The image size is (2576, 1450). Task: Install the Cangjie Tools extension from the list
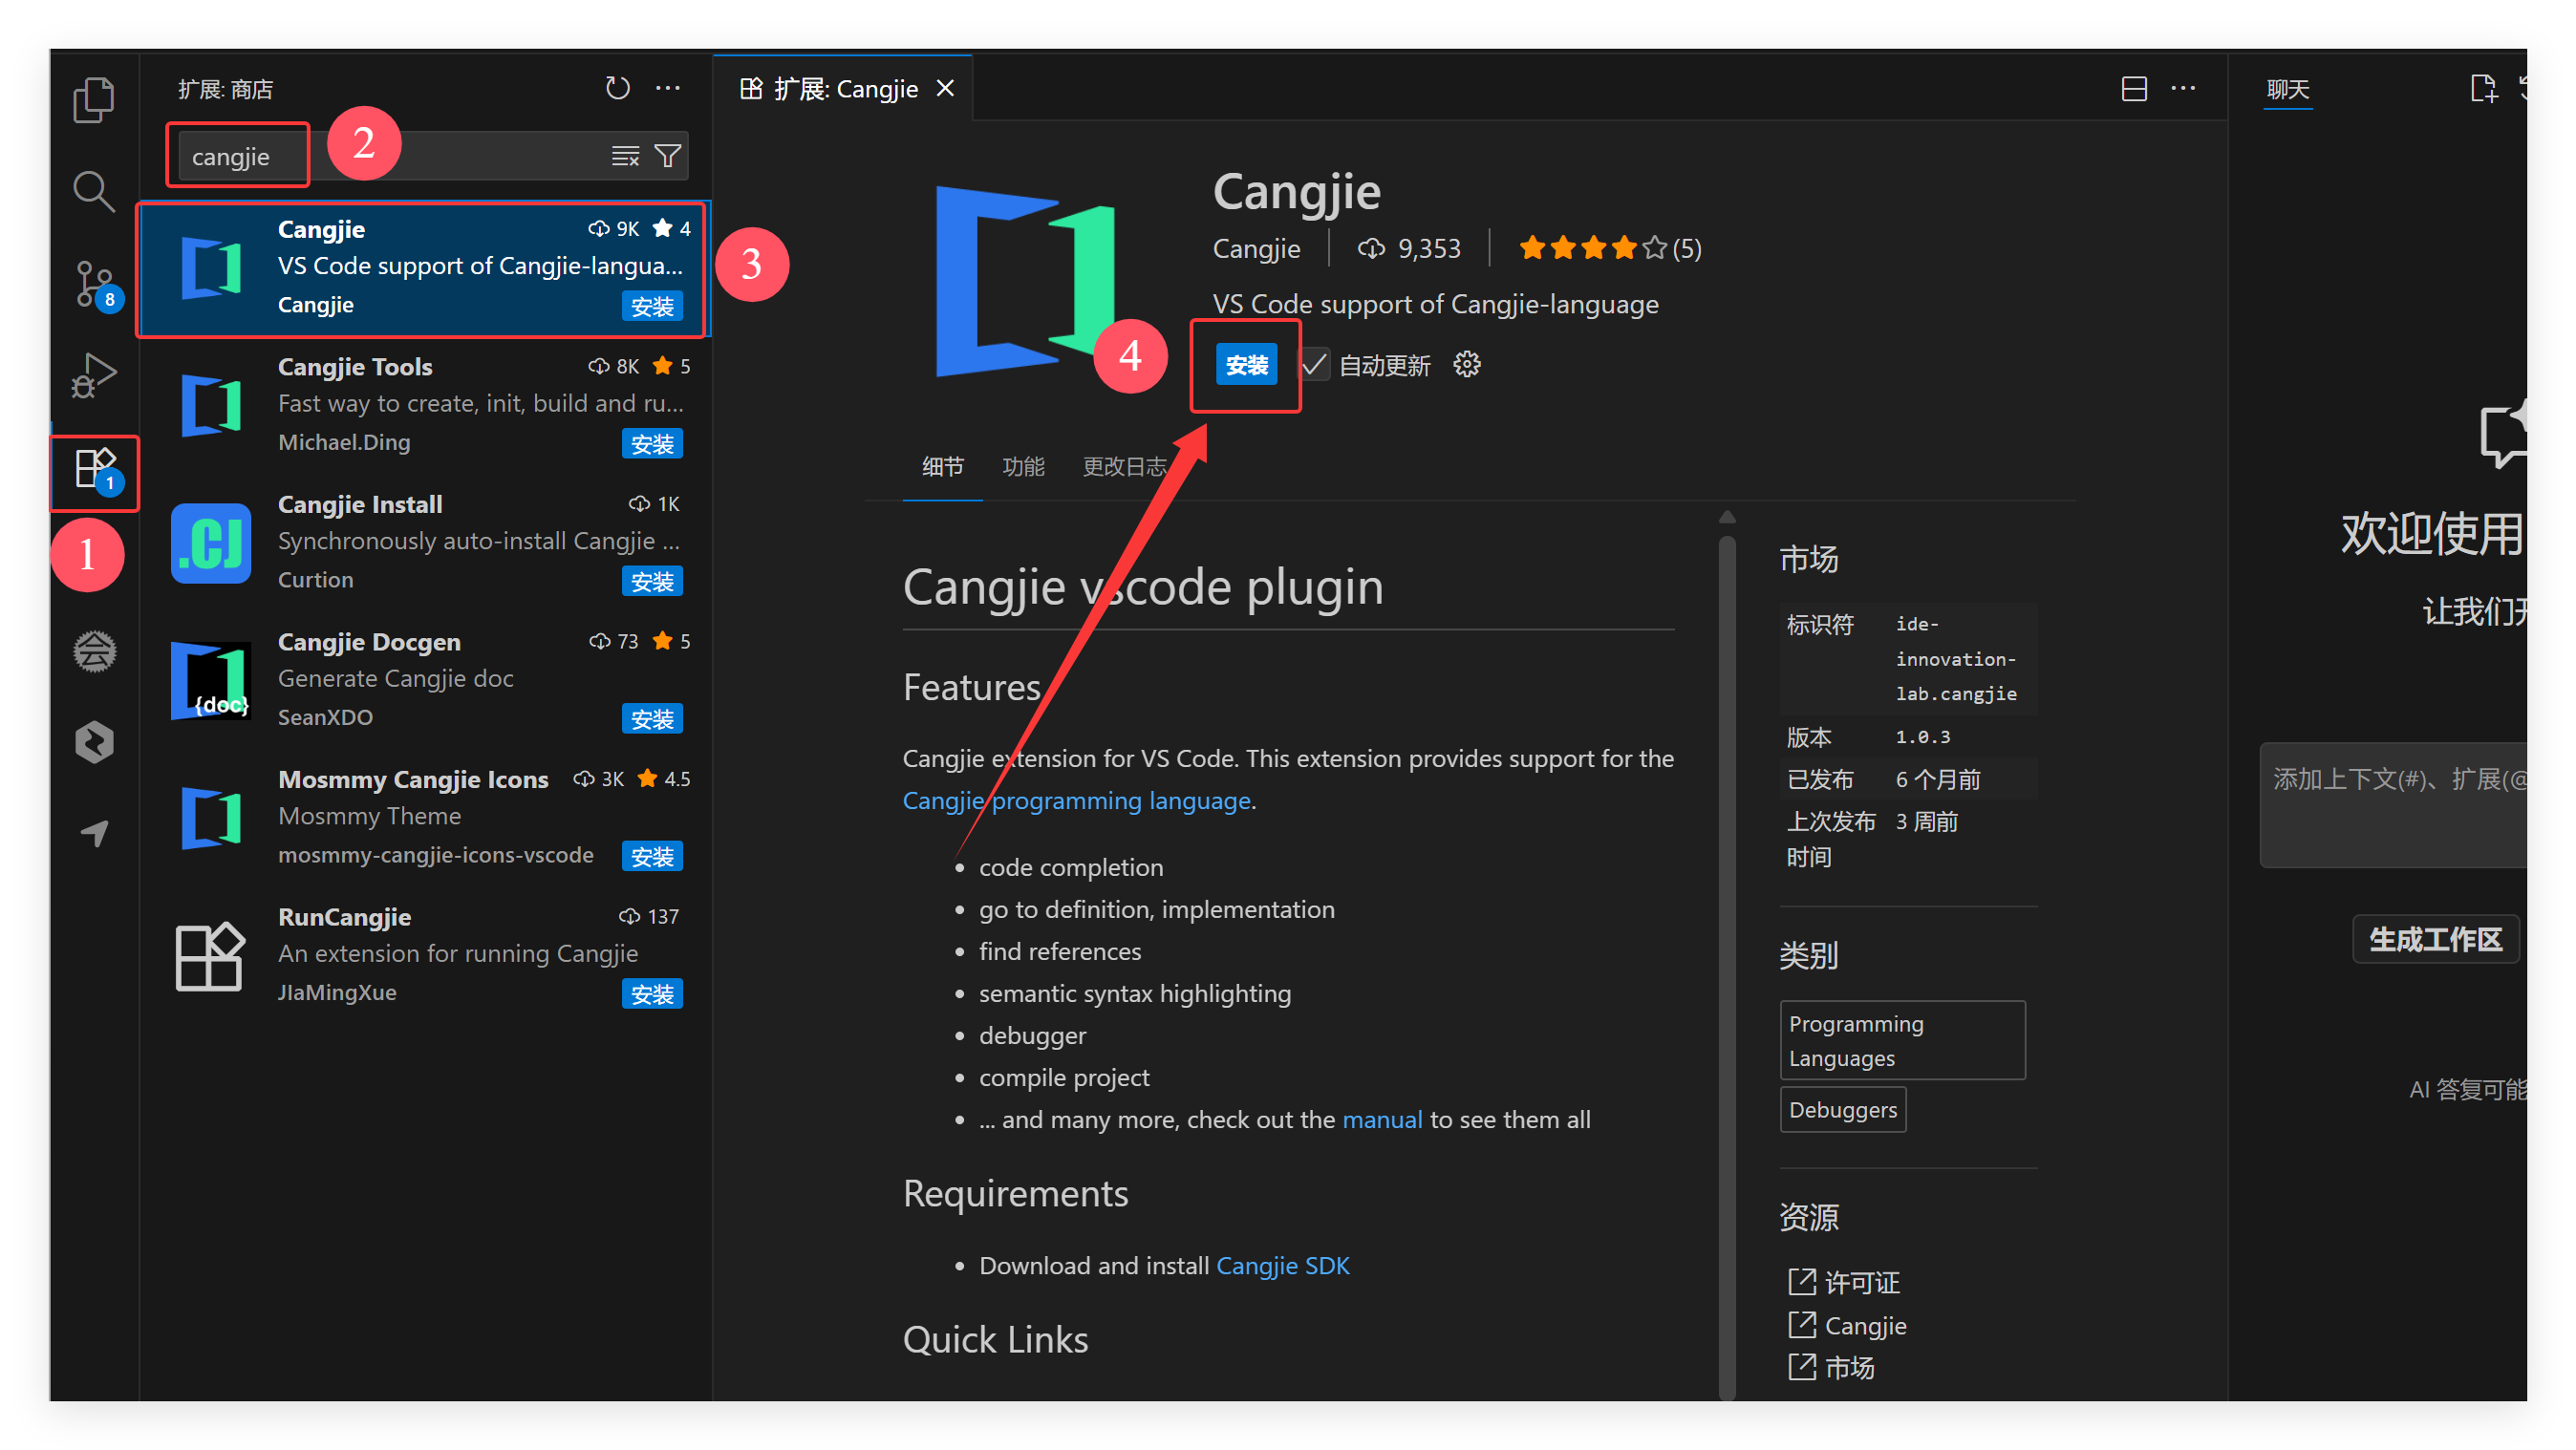pyautogui.click(x=652, y=444)
